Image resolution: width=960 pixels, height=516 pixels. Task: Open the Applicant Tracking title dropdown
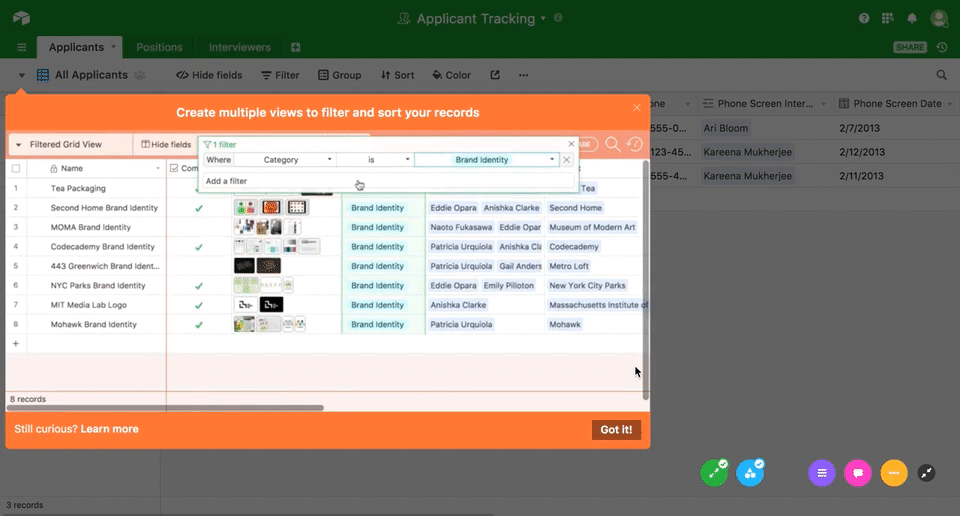[543, 18]
